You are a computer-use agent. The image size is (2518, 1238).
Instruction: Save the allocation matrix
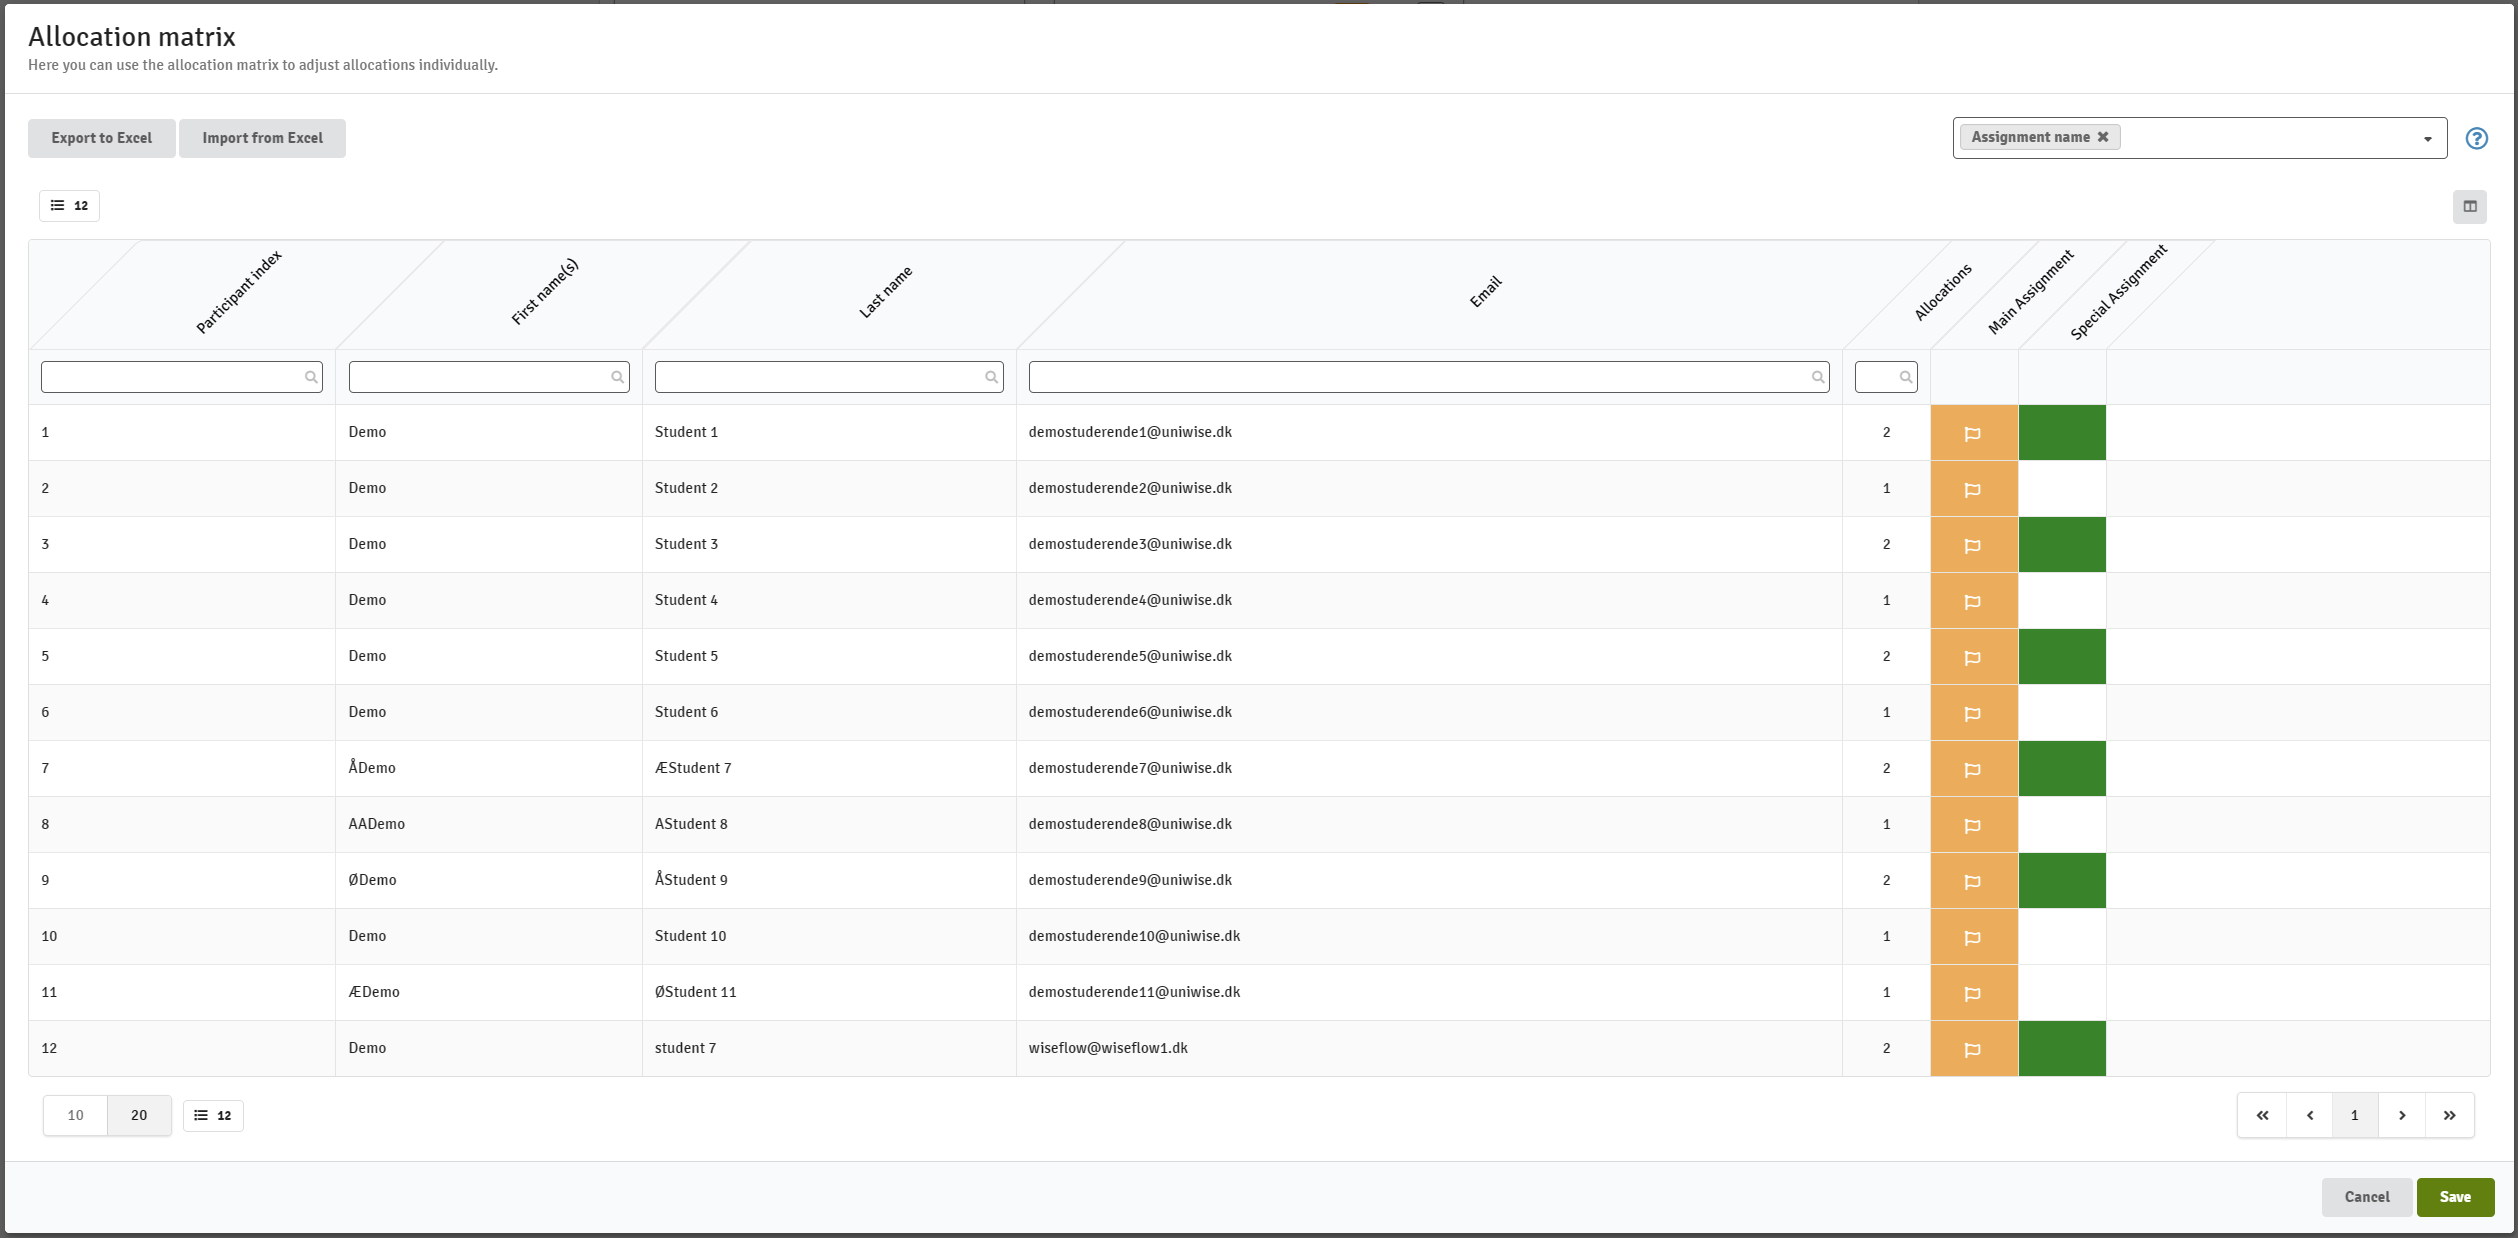click(x=2455, y=1197)
